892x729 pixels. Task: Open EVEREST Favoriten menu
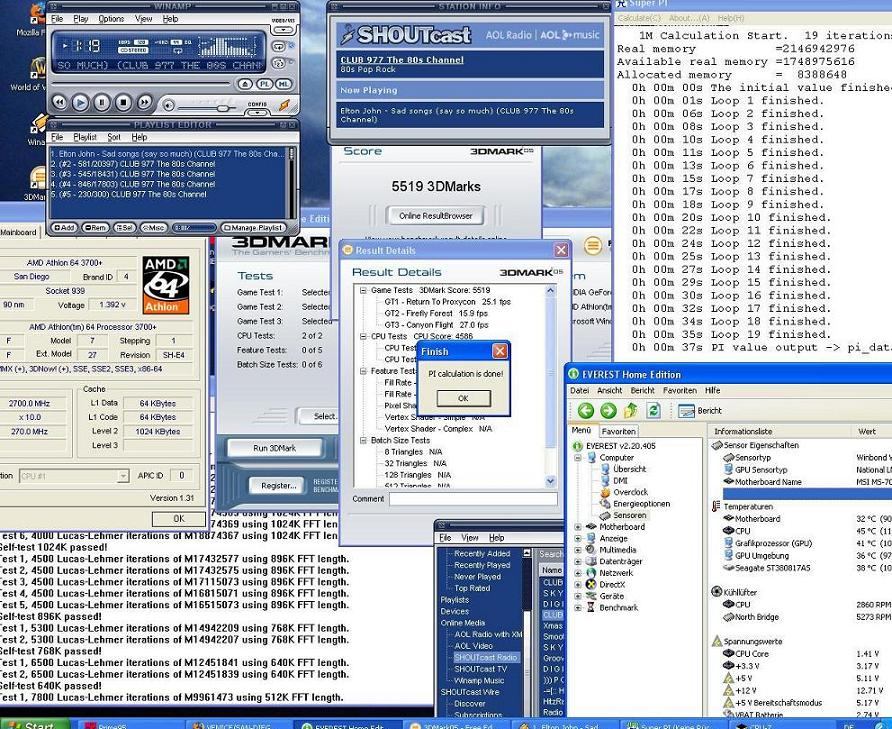(x=680, y=390)
